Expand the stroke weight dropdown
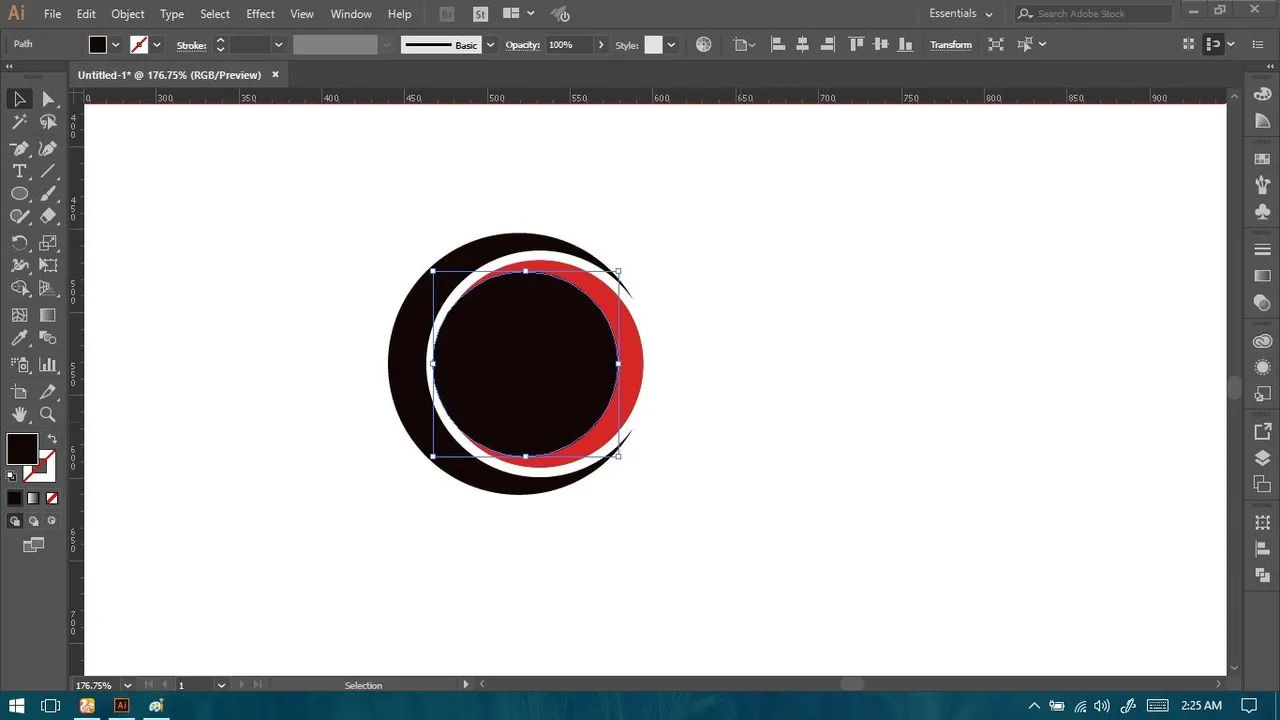Viewport: 1280px width, 720px height. pos(278,45)
